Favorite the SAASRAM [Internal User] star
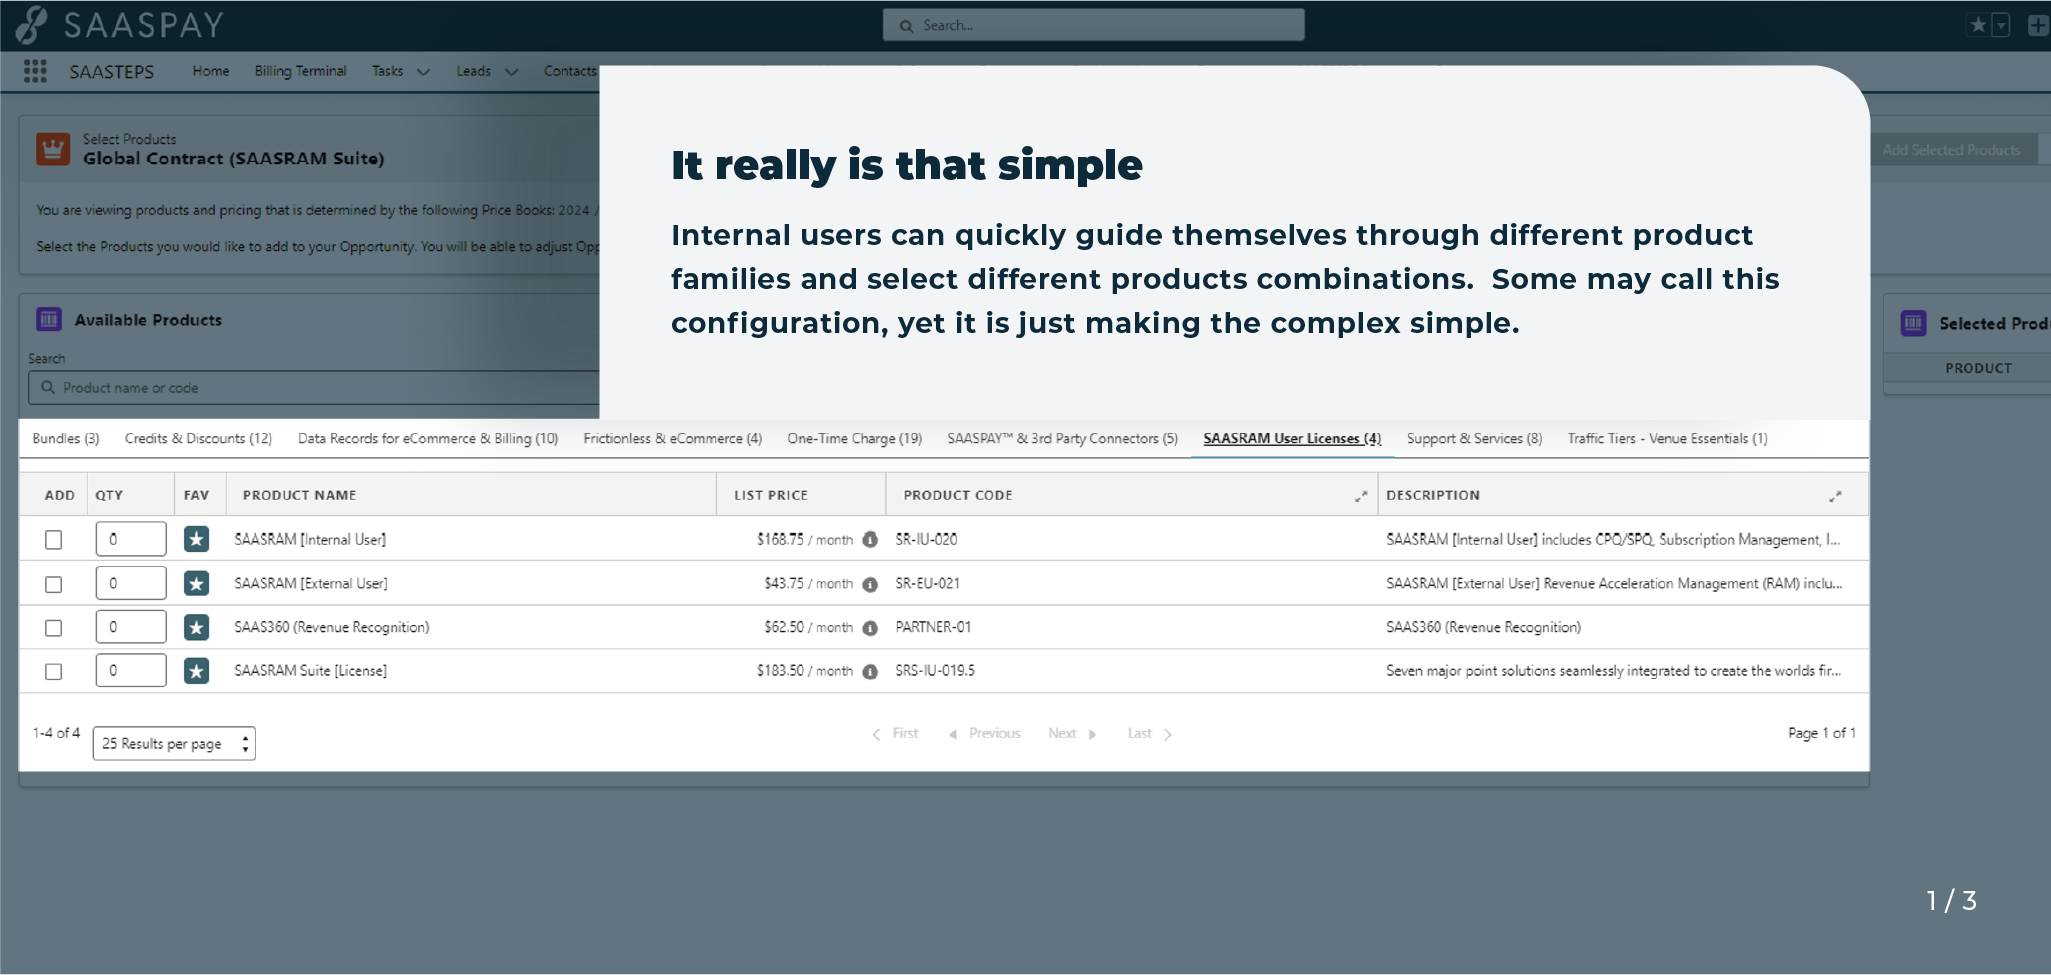 pos(196,539)
